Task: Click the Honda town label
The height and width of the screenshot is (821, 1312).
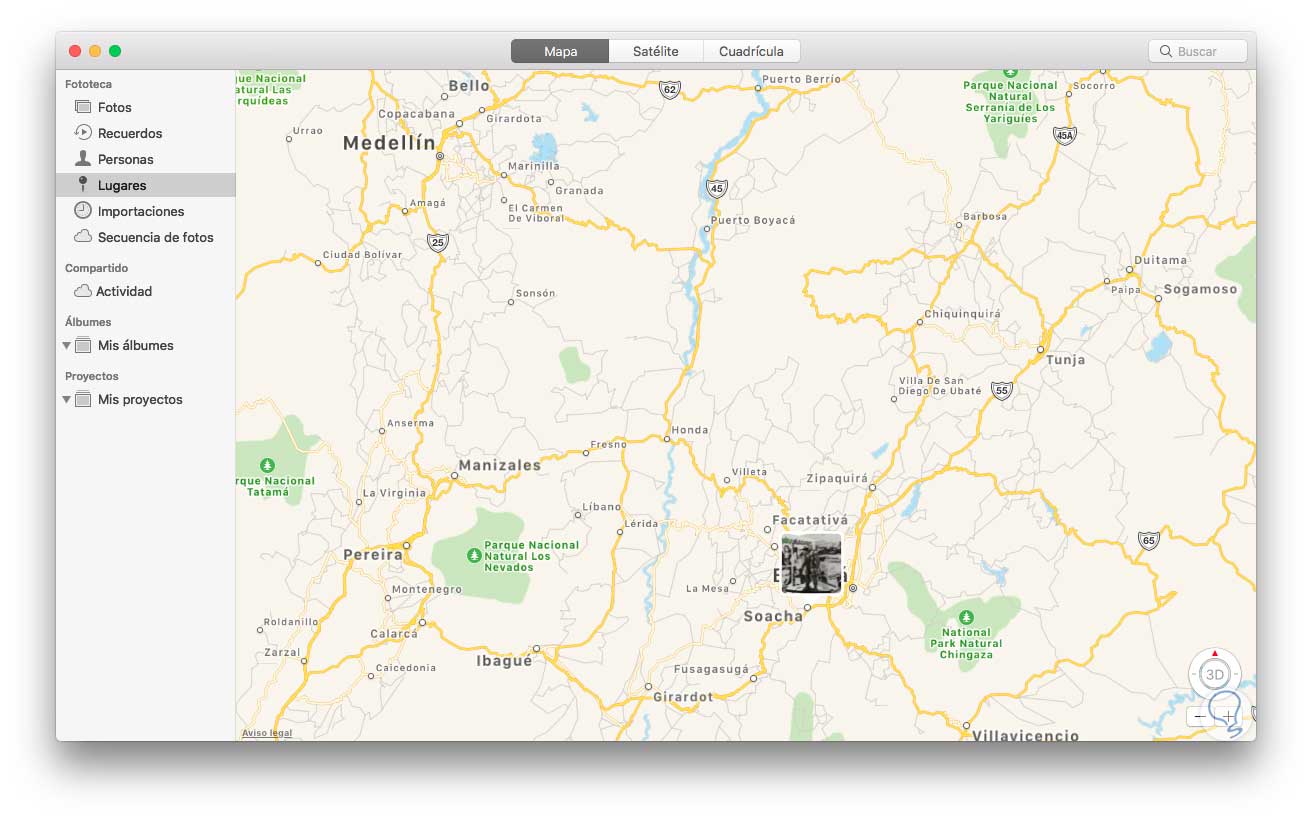Action: click(690, 430)
